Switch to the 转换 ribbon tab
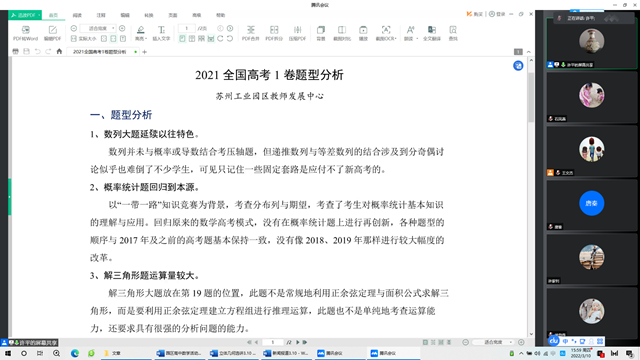 point(149,15)
